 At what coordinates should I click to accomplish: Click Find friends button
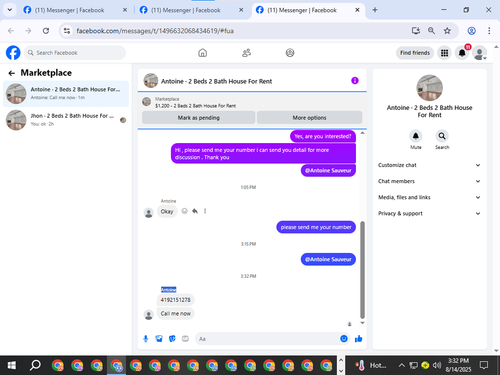click(x=415, y=53)
